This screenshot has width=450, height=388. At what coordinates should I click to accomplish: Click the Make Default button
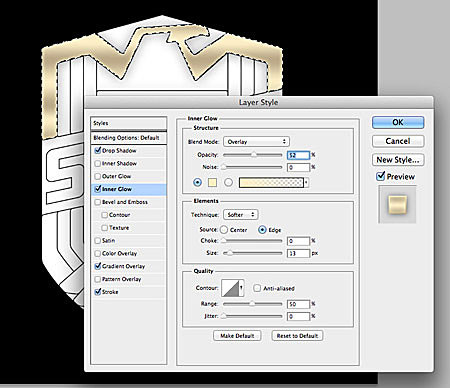coord(237,336)
